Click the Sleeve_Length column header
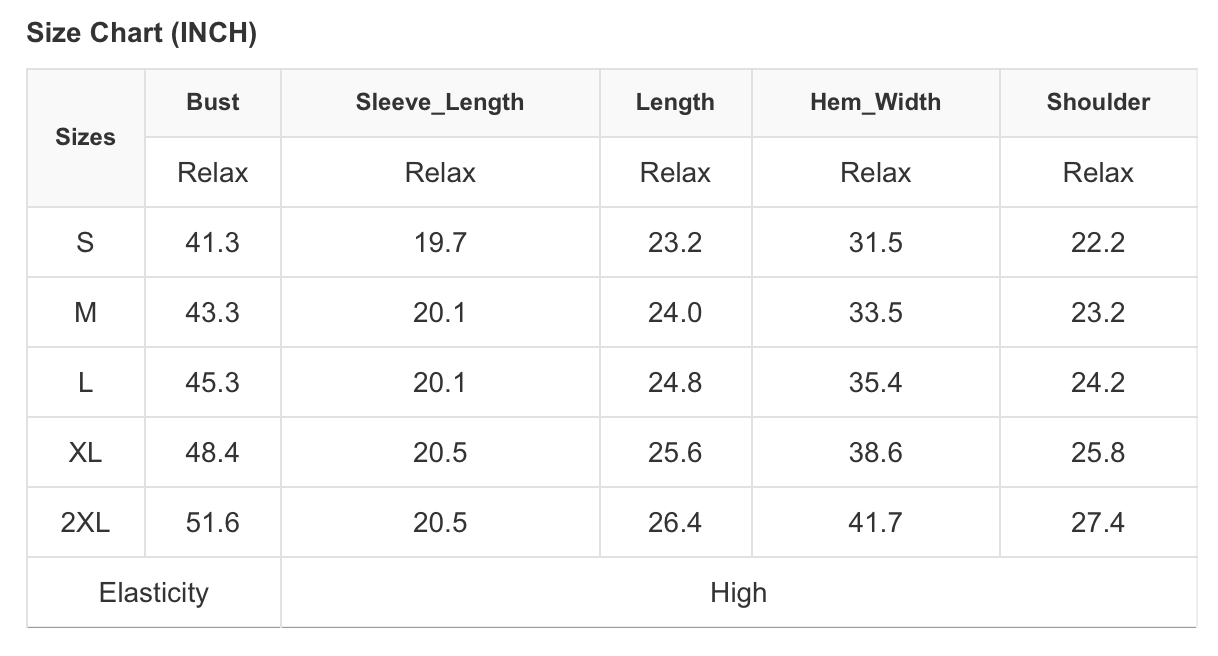The image size is (1218, 656). tap(439, 102)
